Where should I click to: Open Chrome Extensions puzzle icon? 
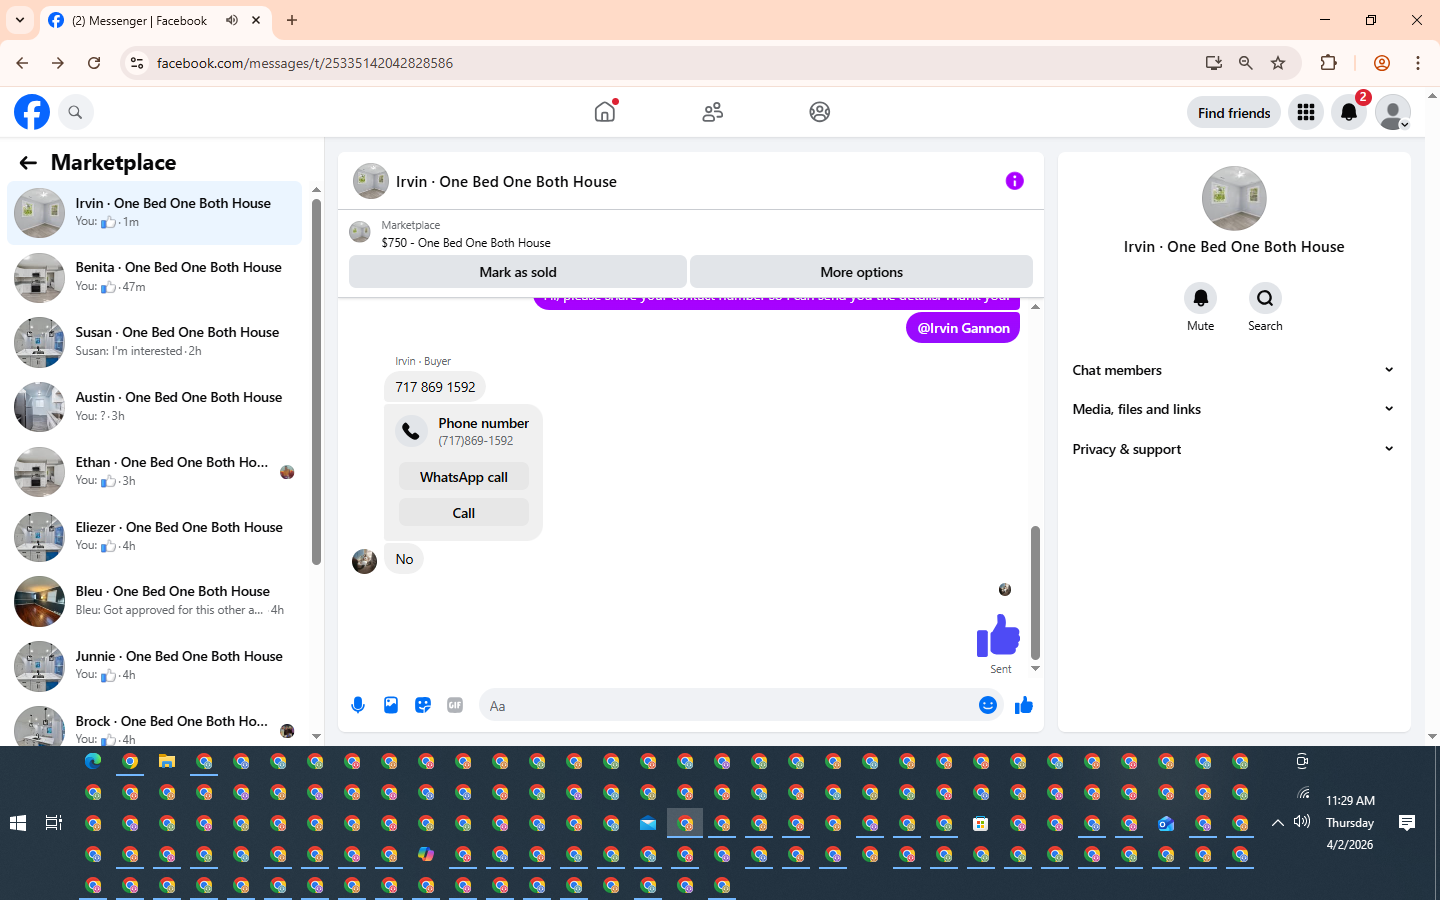click(1329, 63)
